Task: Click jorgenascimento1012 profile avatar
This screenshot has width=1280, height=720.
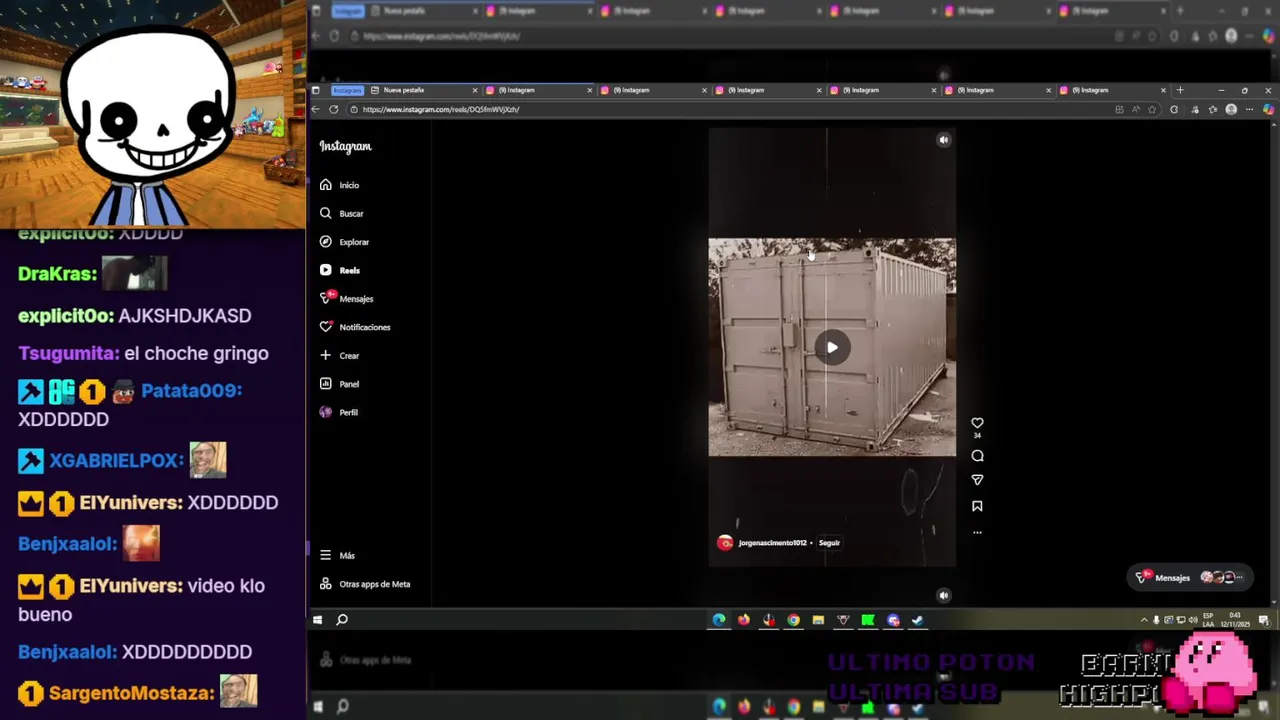Action: [x=725, y=543]
